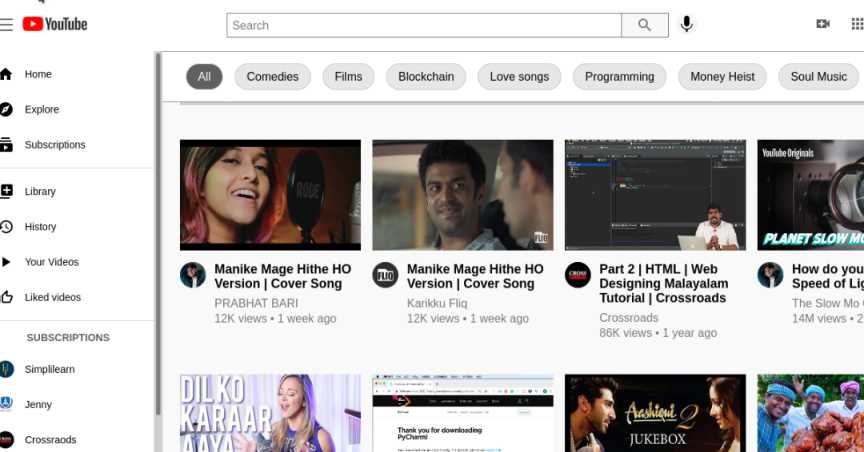Play the Planet Slow Mo thumbnail
The height and width of the screenshot is (452, 864).
[x=811, y=195]
